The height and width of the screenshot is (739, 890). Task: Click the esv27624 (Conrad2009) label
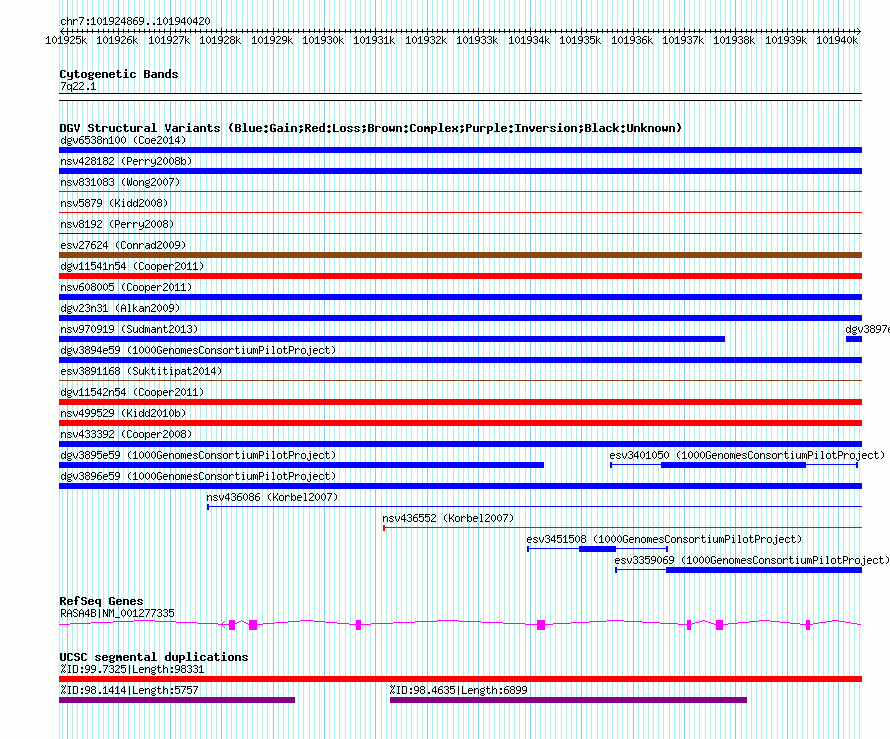coord(123,245)
